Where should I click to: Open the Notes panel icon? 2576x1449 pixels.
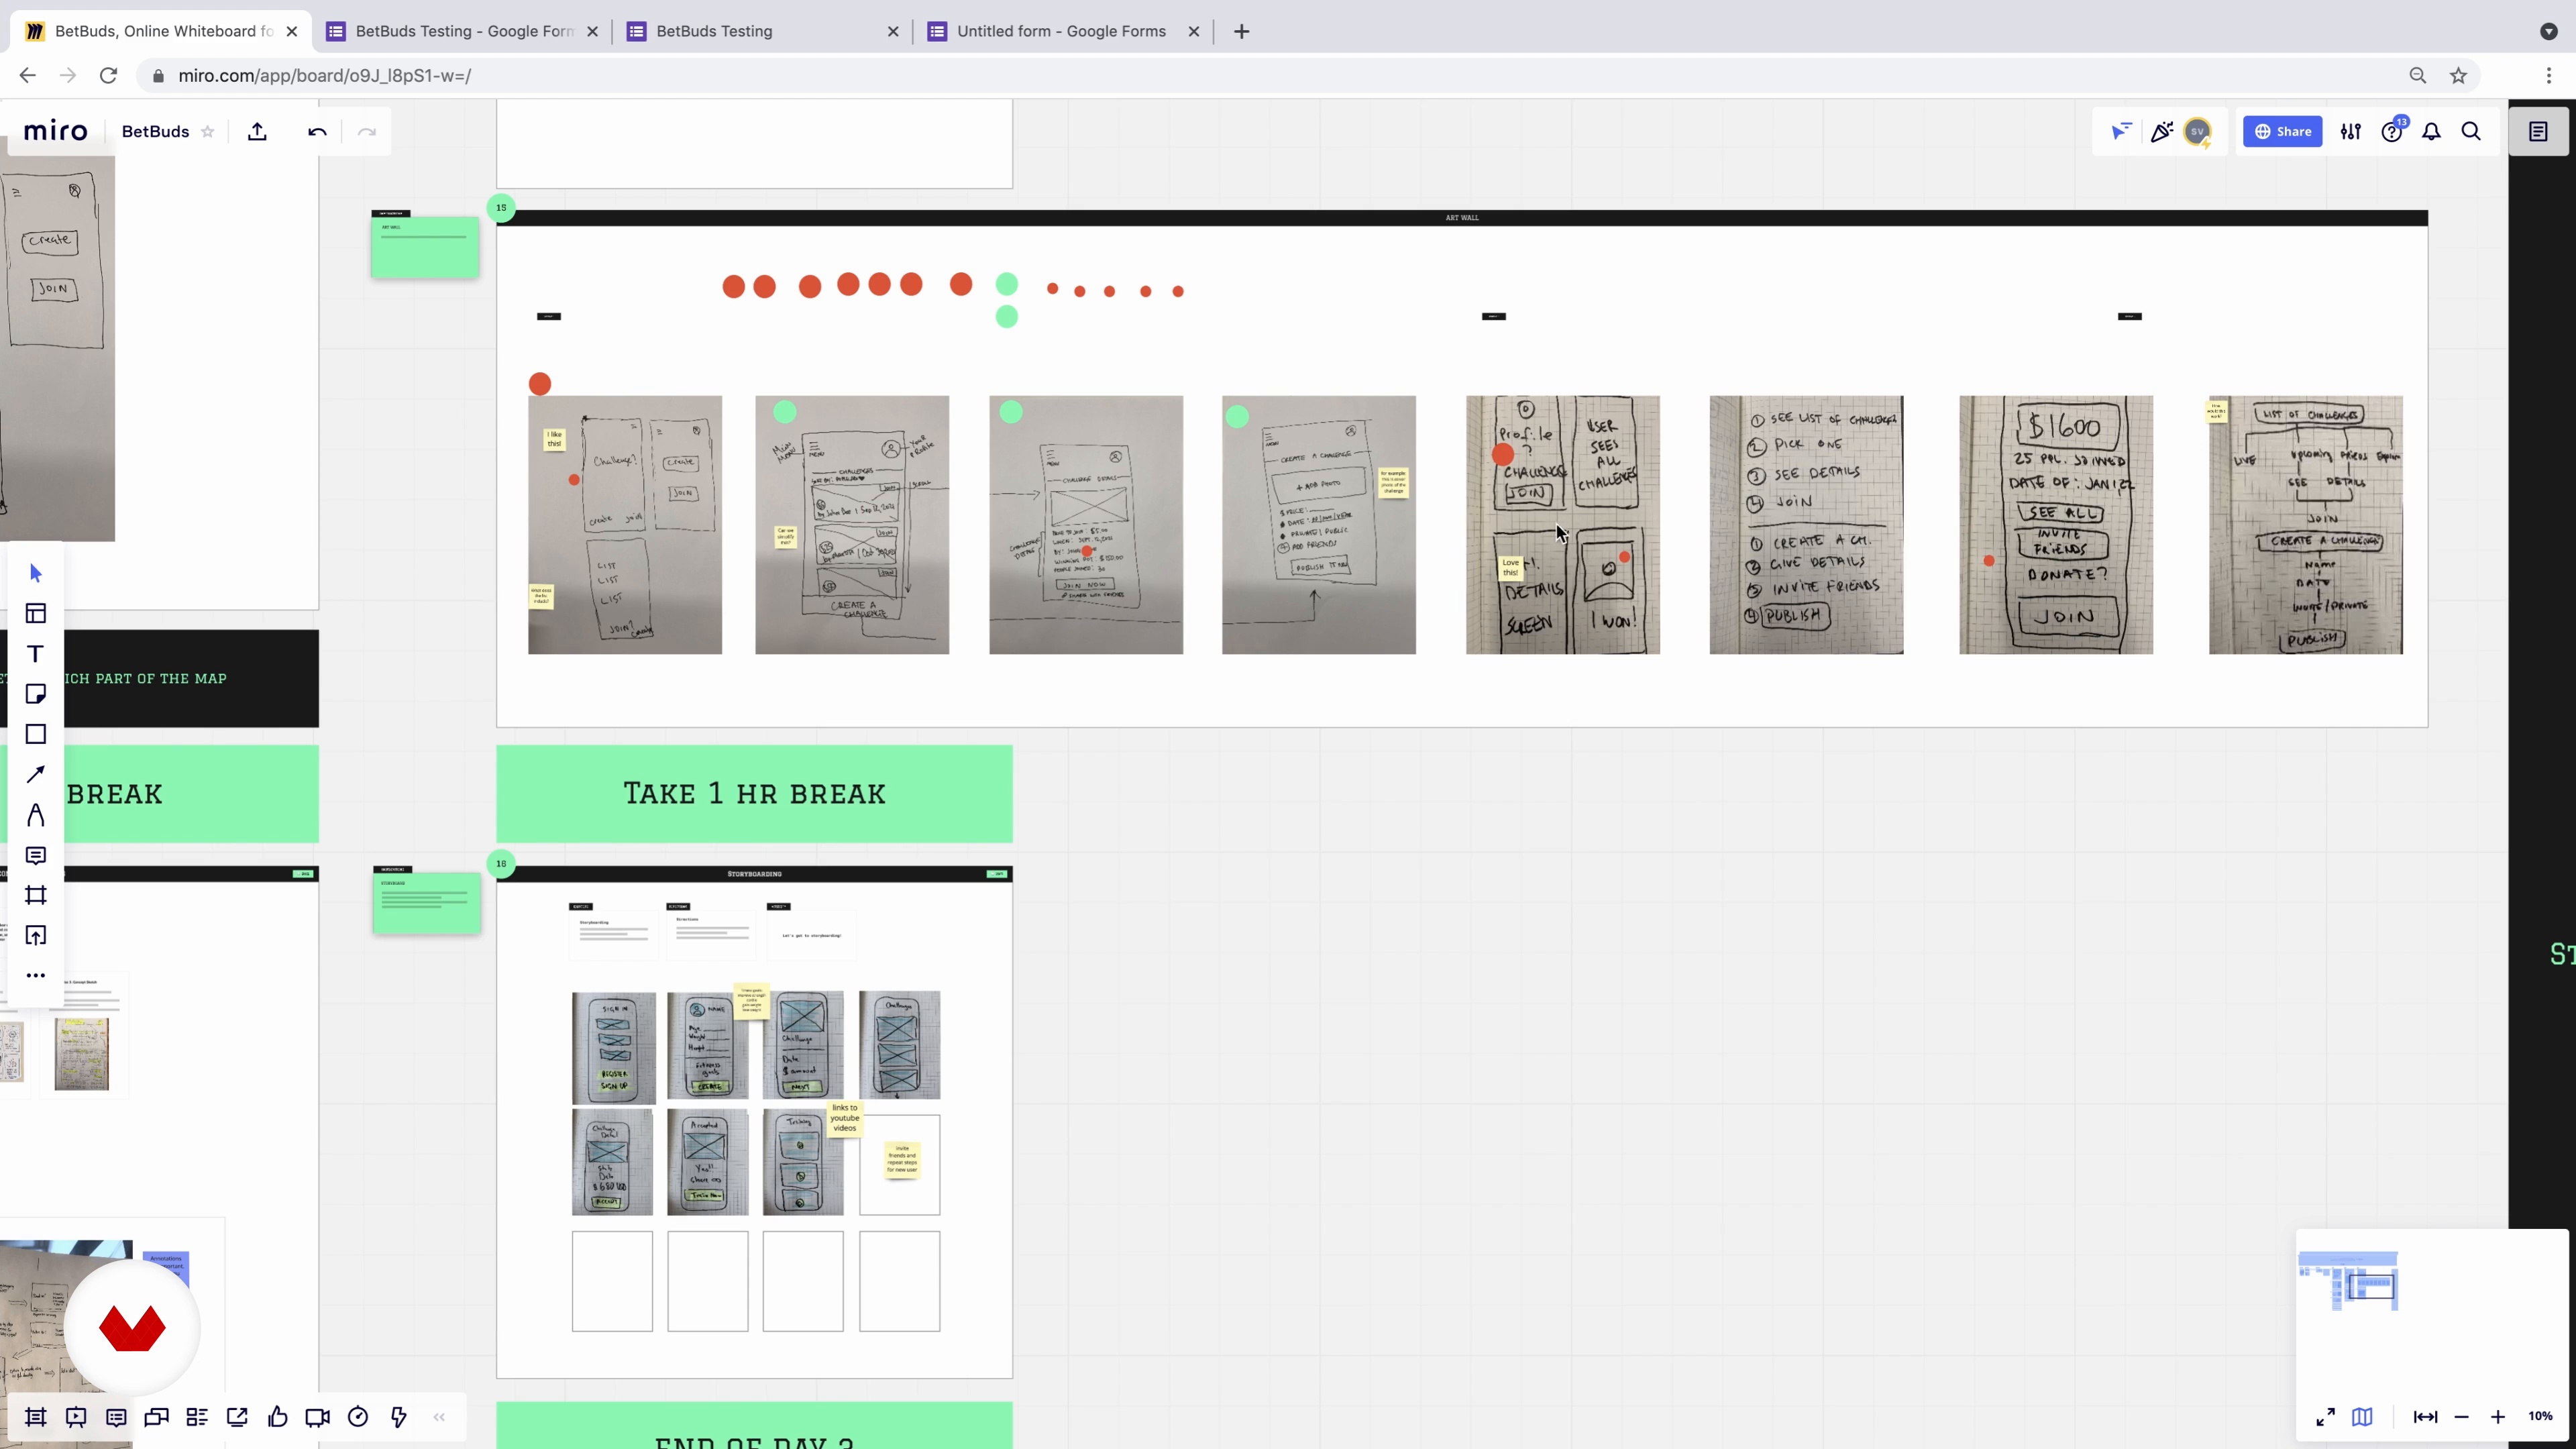(2538, 131)
